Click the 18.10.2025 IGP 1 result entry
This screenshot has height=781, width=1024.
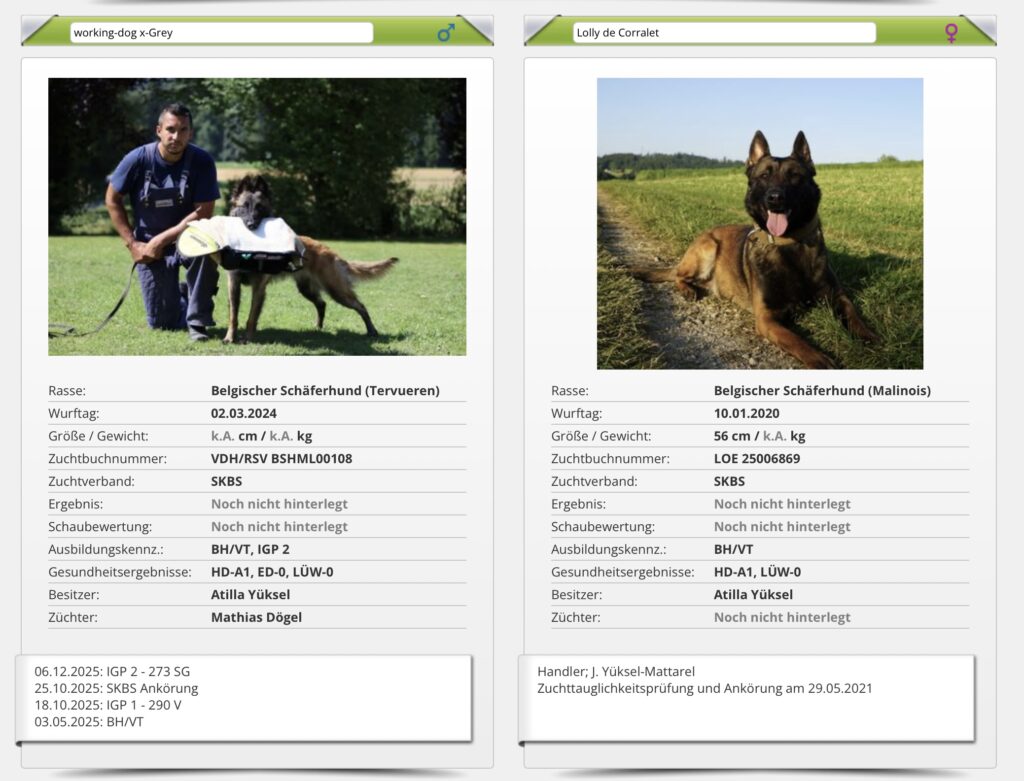pos(108,705)
